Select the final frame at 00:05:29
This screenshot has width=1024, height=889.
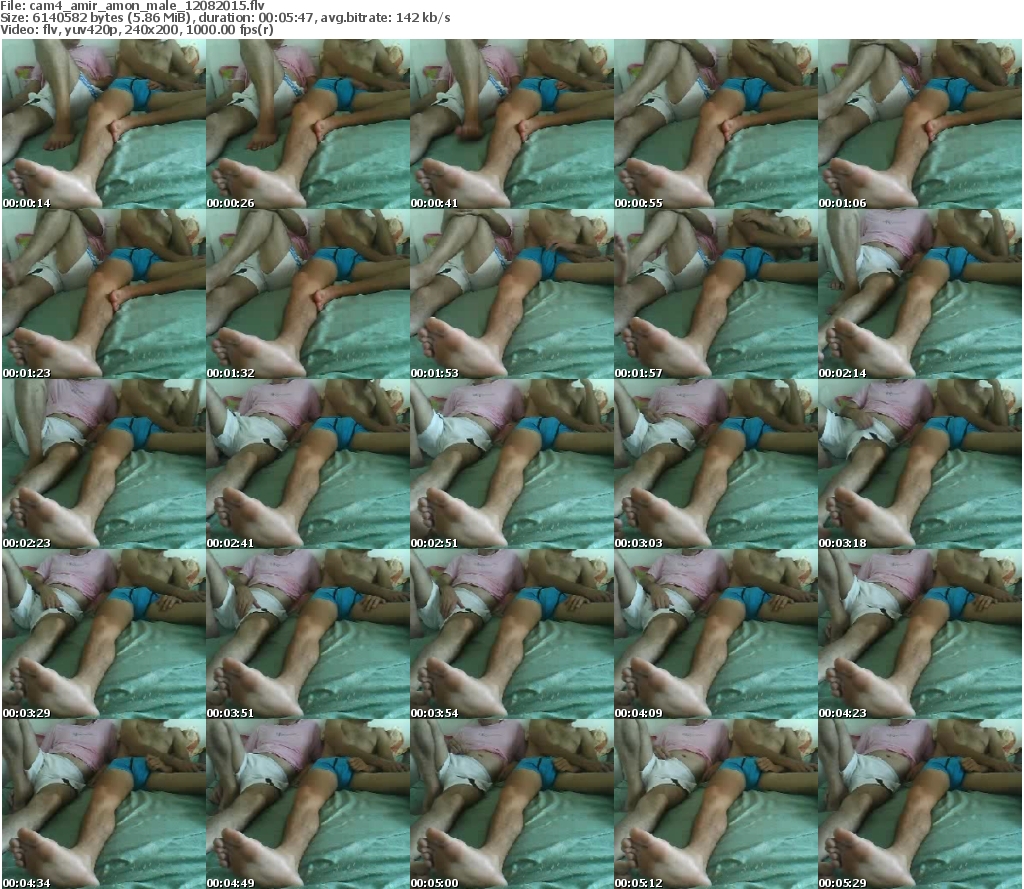tap(920, 804)
